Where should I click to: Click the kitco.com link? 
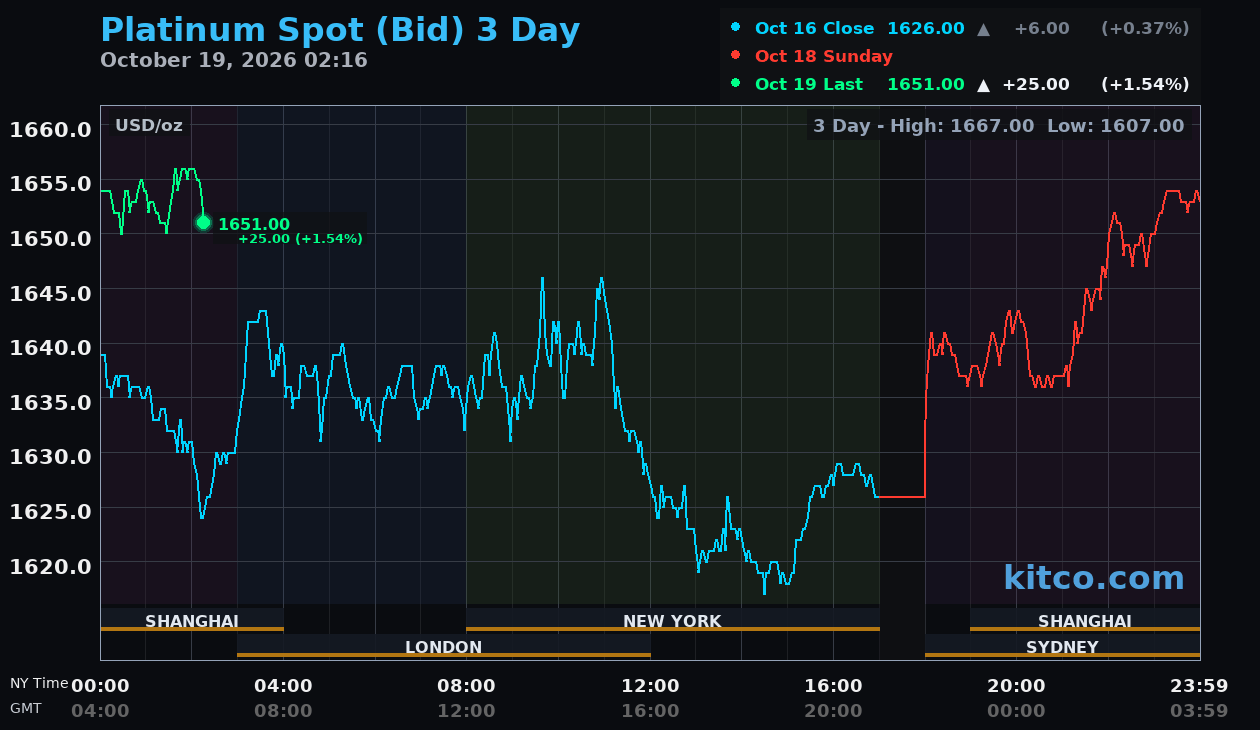click(1094, 578)
